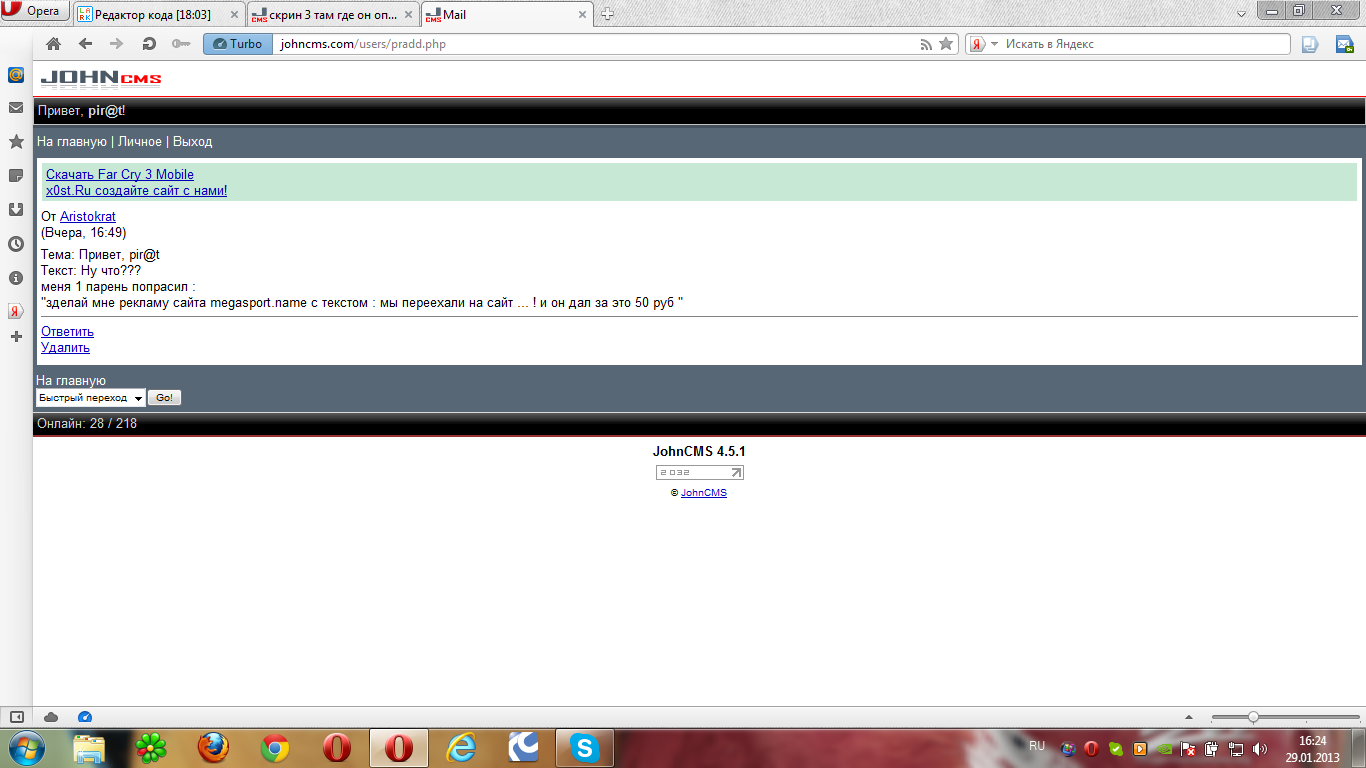Launch Windows Explorer from the taskbar
Screen dimensions: 1366x768
coord(89,748)
